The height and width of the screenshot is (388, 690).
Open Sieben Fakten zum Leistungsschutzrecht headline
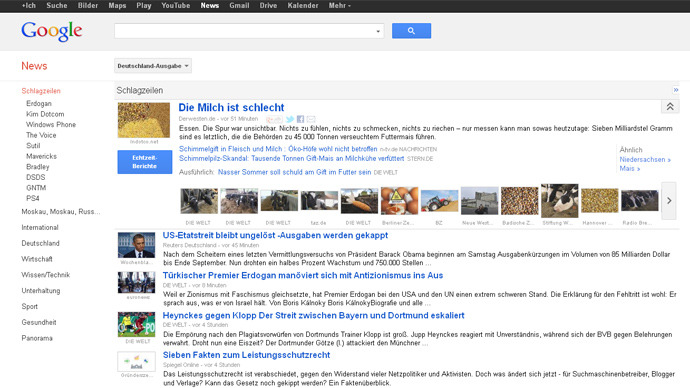coord(246,355)
